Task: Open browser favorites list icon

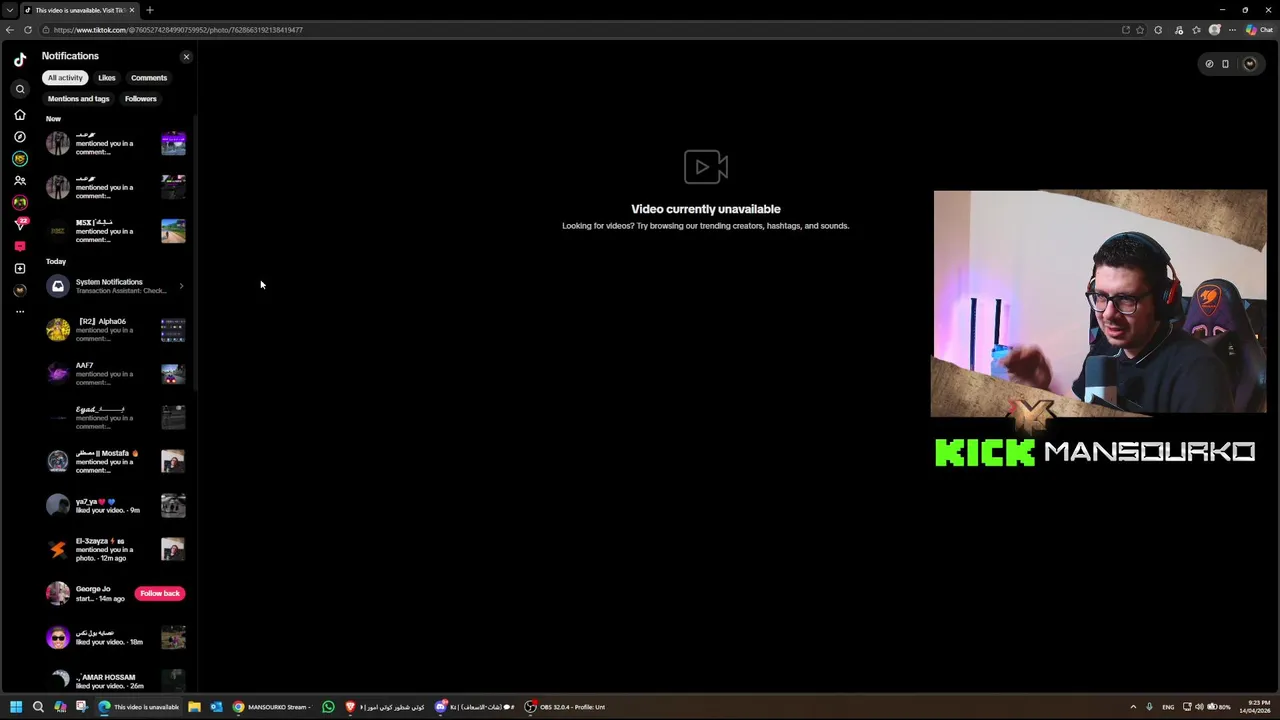Action: point(1196,30)
